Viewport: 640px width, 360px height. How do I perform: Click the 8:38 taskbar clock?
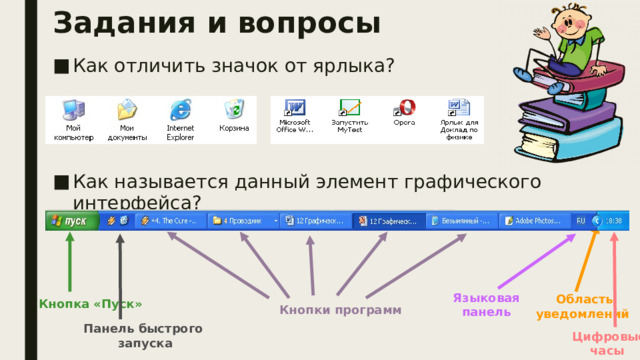pos(614,221)
